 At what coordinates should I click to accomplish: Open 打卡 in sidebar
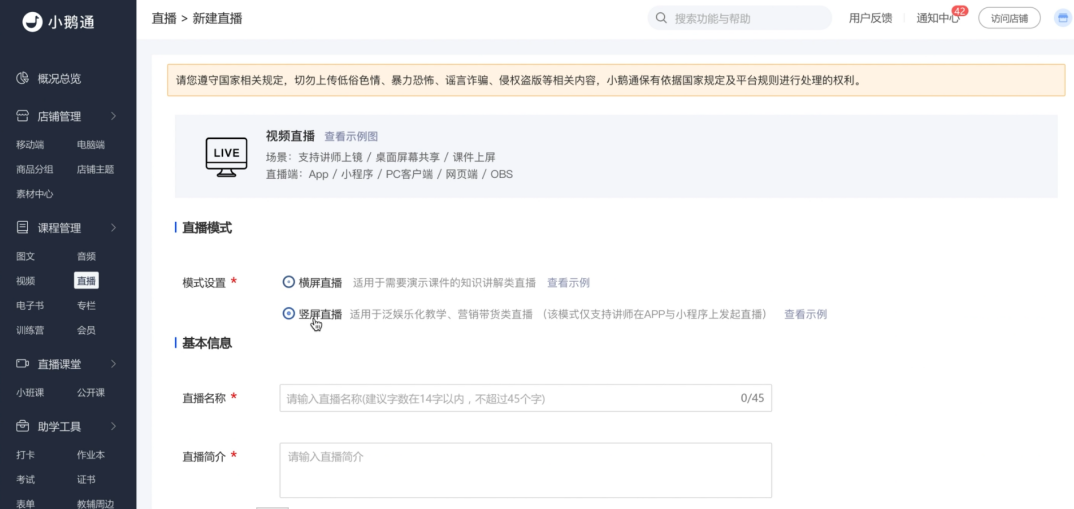click(x=25, y=455)
